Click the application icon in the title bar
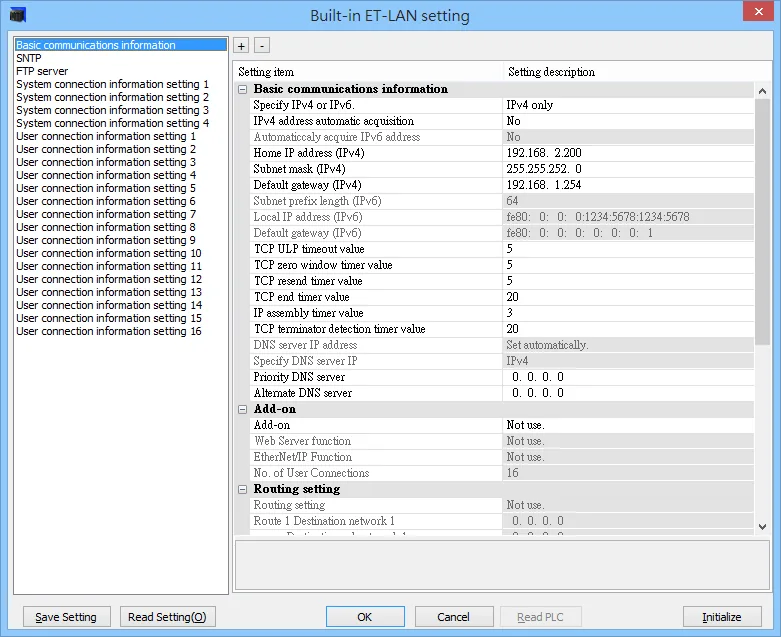The width and height of the screenshot is (781, 637). (x=17, y=14)
